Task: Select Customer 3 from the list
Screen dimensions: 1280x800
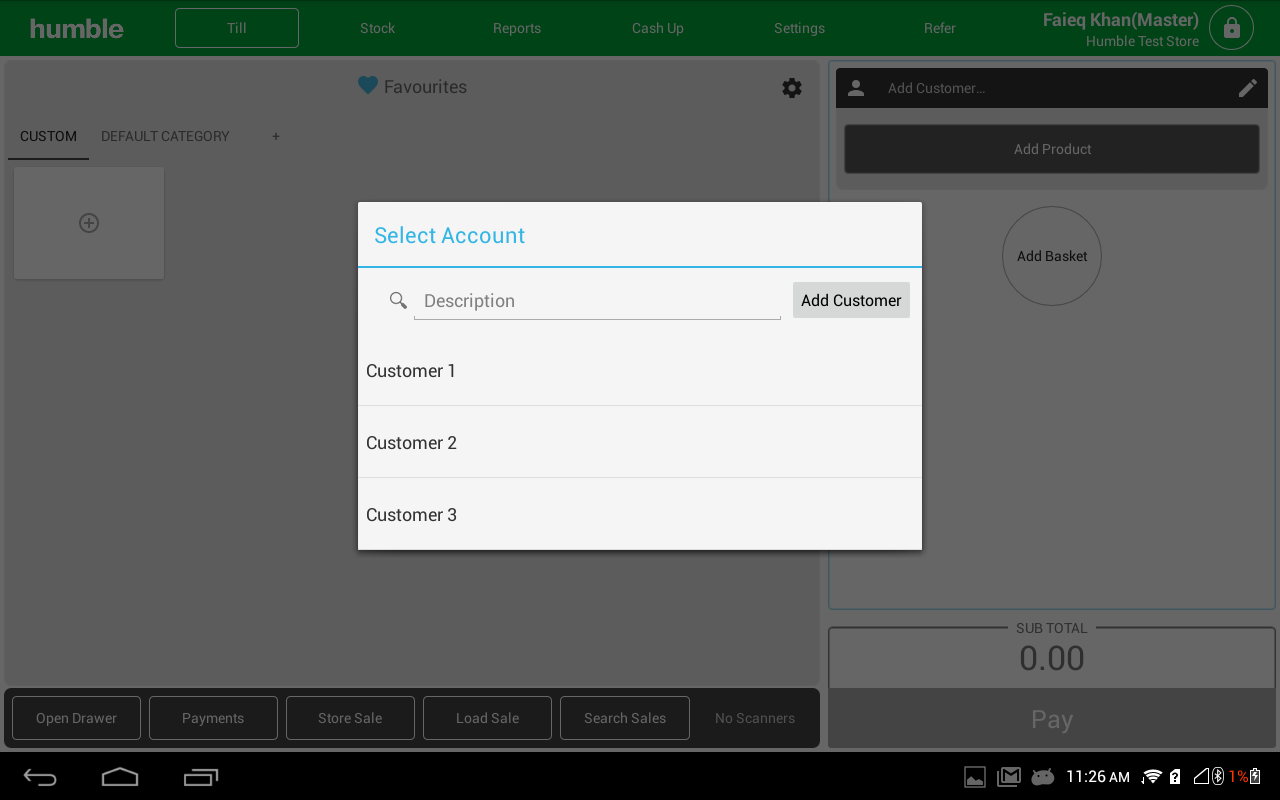Action: (640, 514)
